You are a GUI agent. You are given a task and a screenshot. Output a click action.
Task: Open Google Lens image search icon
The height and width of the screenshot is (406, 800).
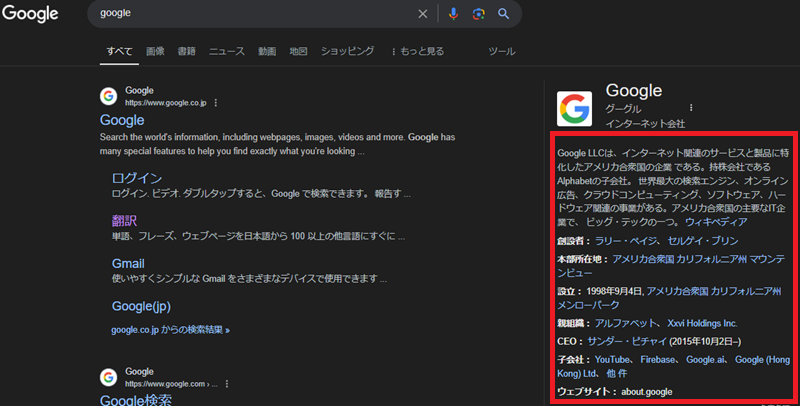pos(479,14)
